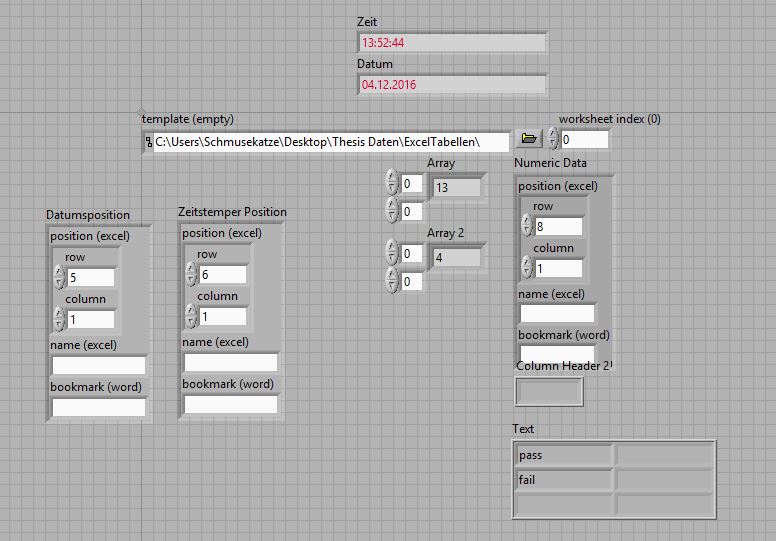Screen dimensions: 776x541
Task: Click the 'pass' cell in Text table
Action: [563, 455]
